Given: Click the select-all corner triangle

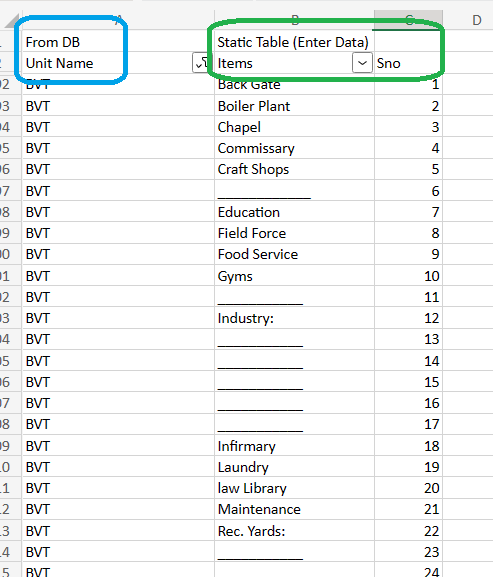Looking at the screenshot, I should coord(12,21).
